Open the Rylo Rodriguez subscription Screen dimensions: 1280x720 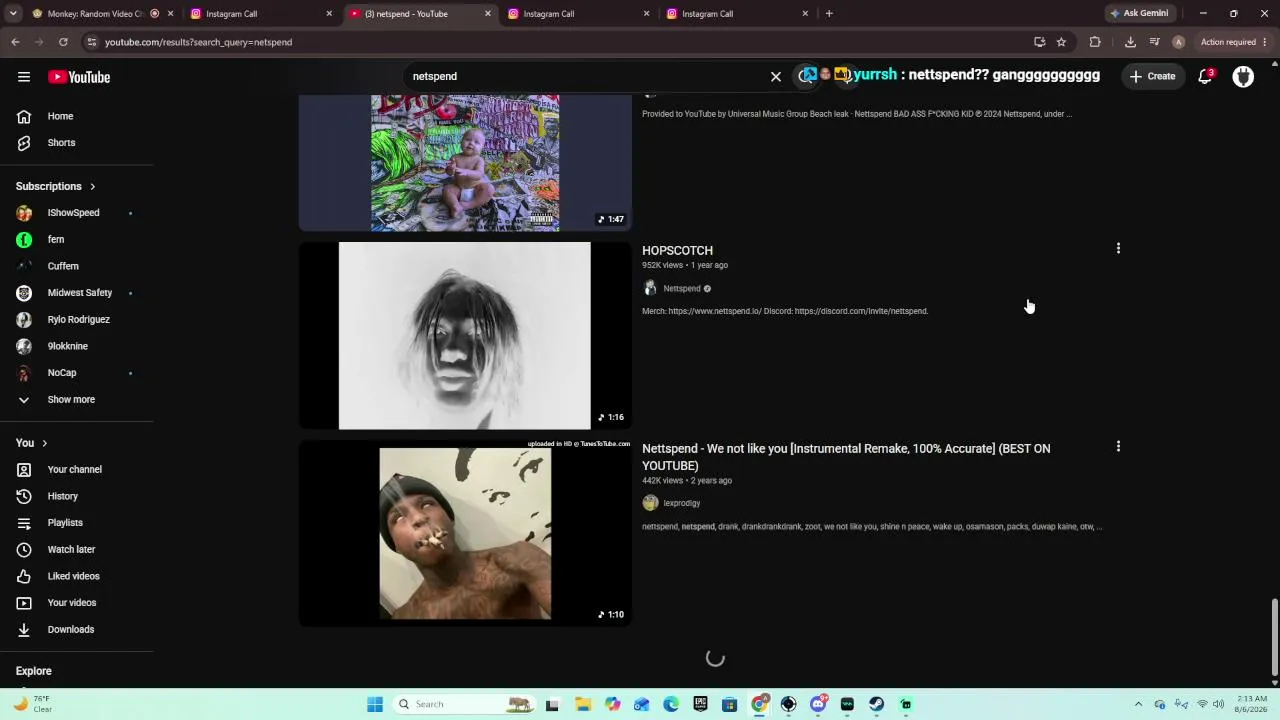(78, 320)
